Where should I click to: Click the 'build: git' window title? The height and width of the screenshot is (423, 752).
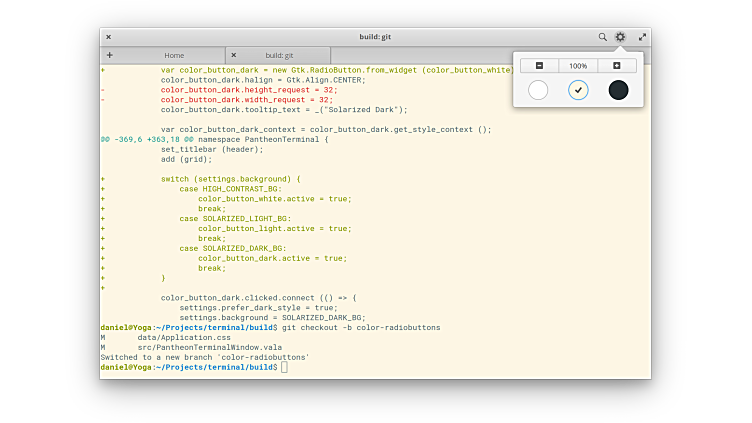pos(375,37)
